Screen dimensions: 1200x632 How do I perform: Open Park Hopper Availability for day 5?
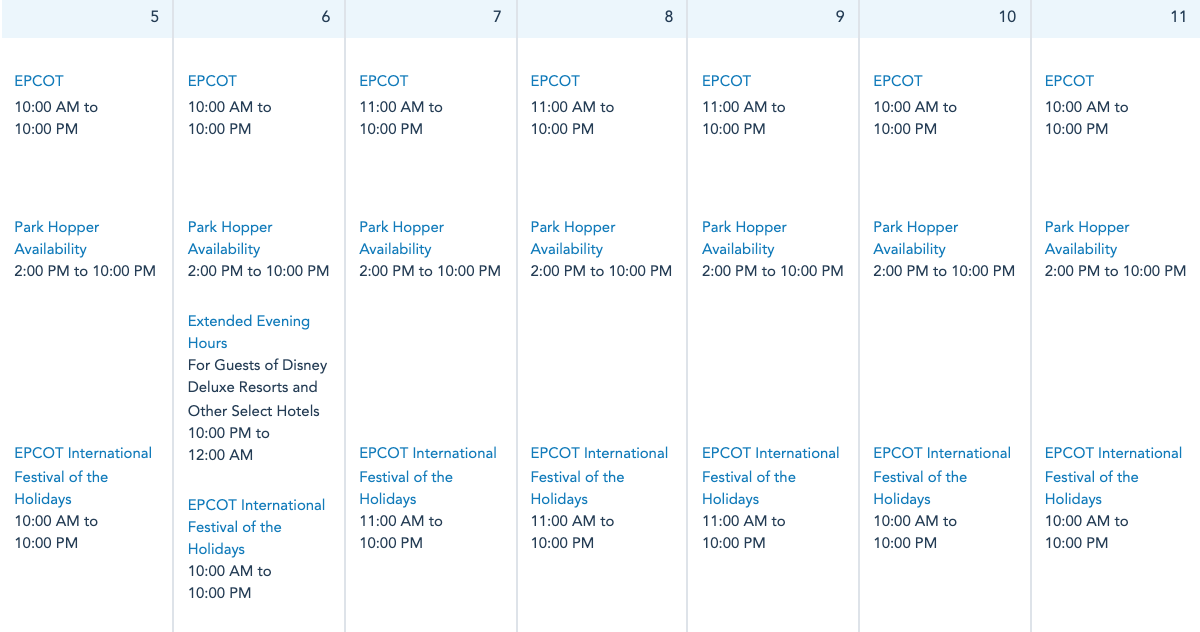click(x=56, y=238)
